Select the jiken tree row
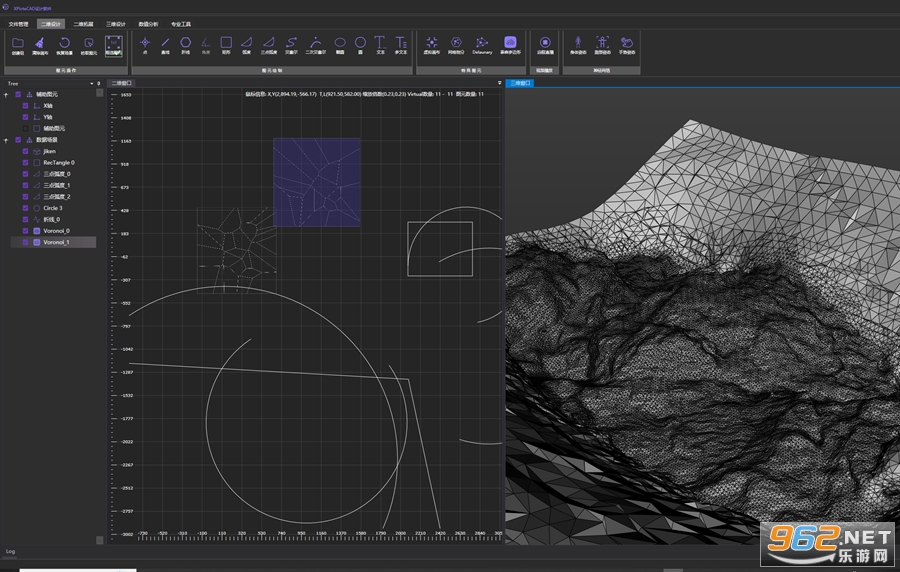 [x=53, y=151]
